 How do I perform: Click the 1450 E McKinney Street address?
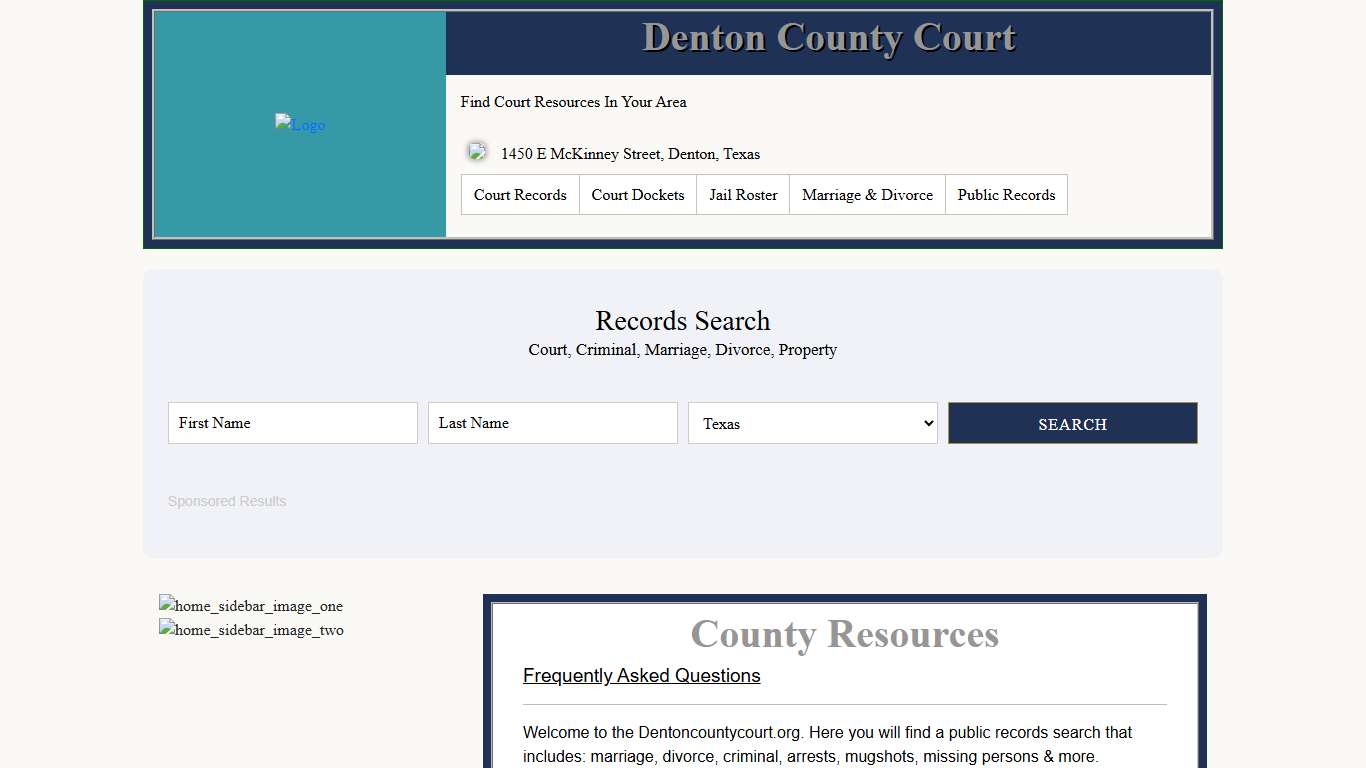point(630,154)
